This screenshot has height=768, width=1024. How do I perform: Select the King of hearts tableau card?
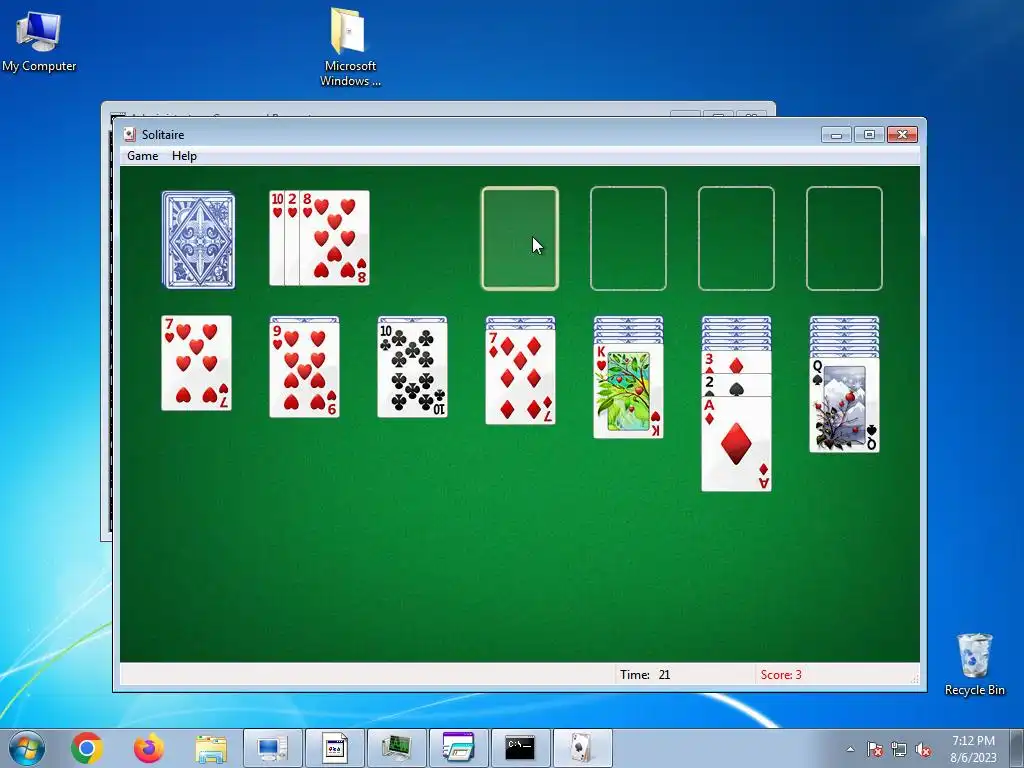click(x=628, y=391)
